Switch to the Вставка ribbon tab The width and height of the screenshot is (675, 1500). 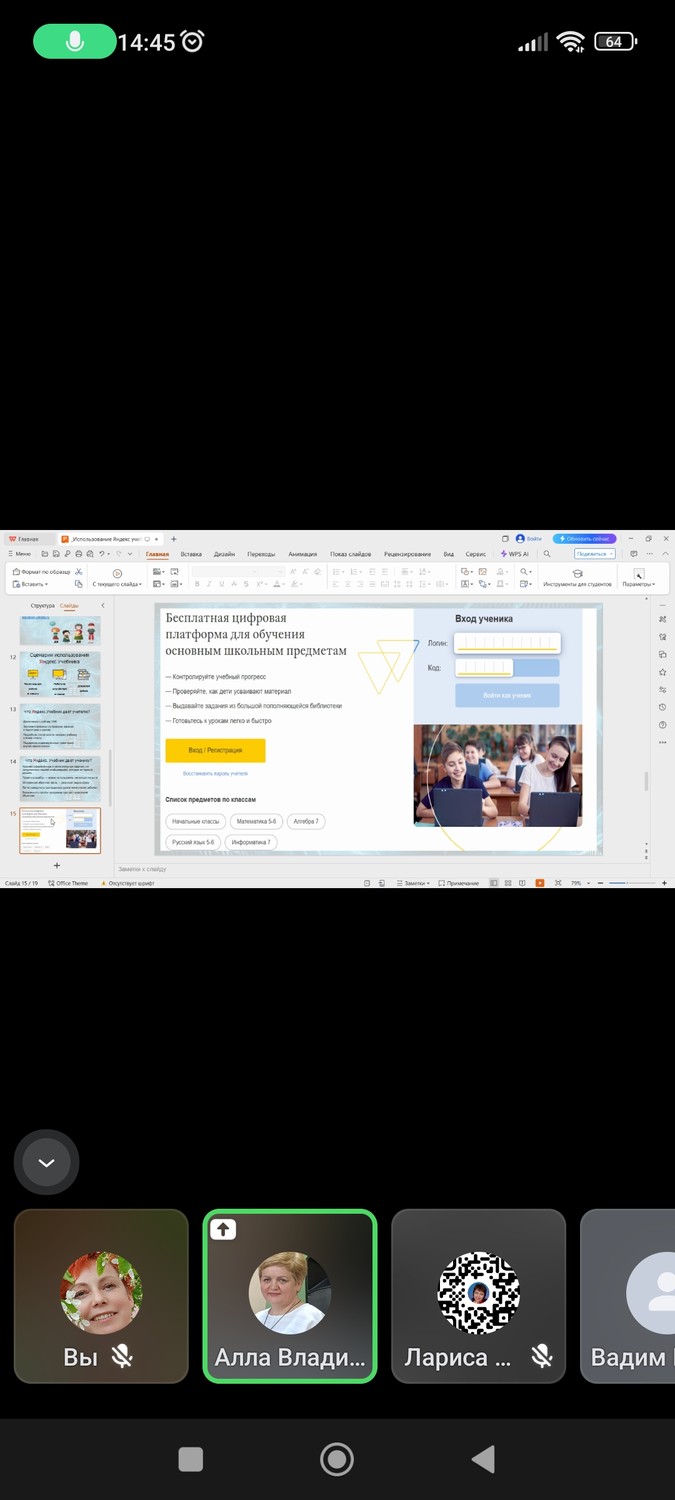pyautogui.click(x=191, y=554)
